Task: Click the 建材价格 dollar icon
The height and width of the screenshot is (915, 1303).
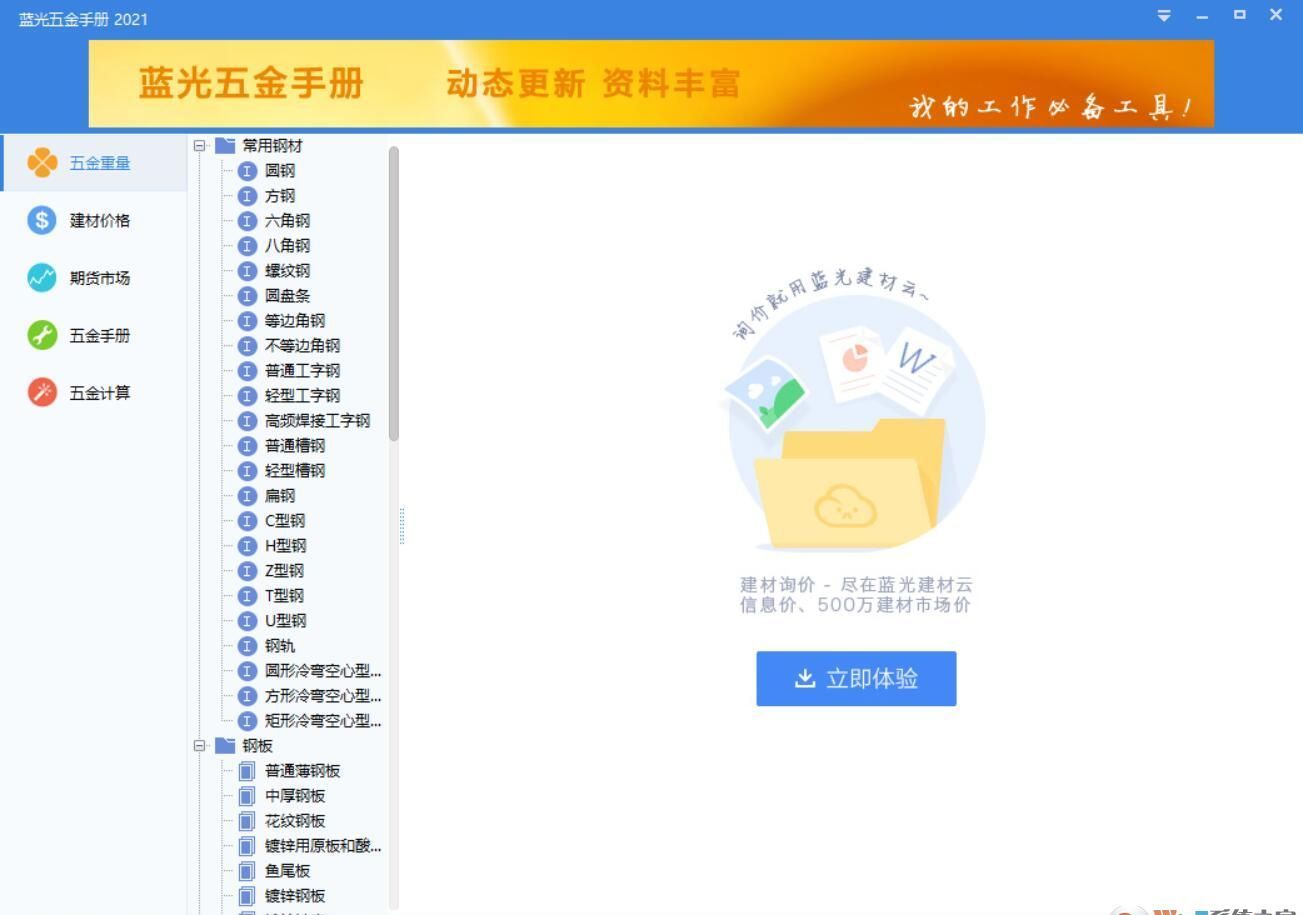Action: click(x=42, y=221)
